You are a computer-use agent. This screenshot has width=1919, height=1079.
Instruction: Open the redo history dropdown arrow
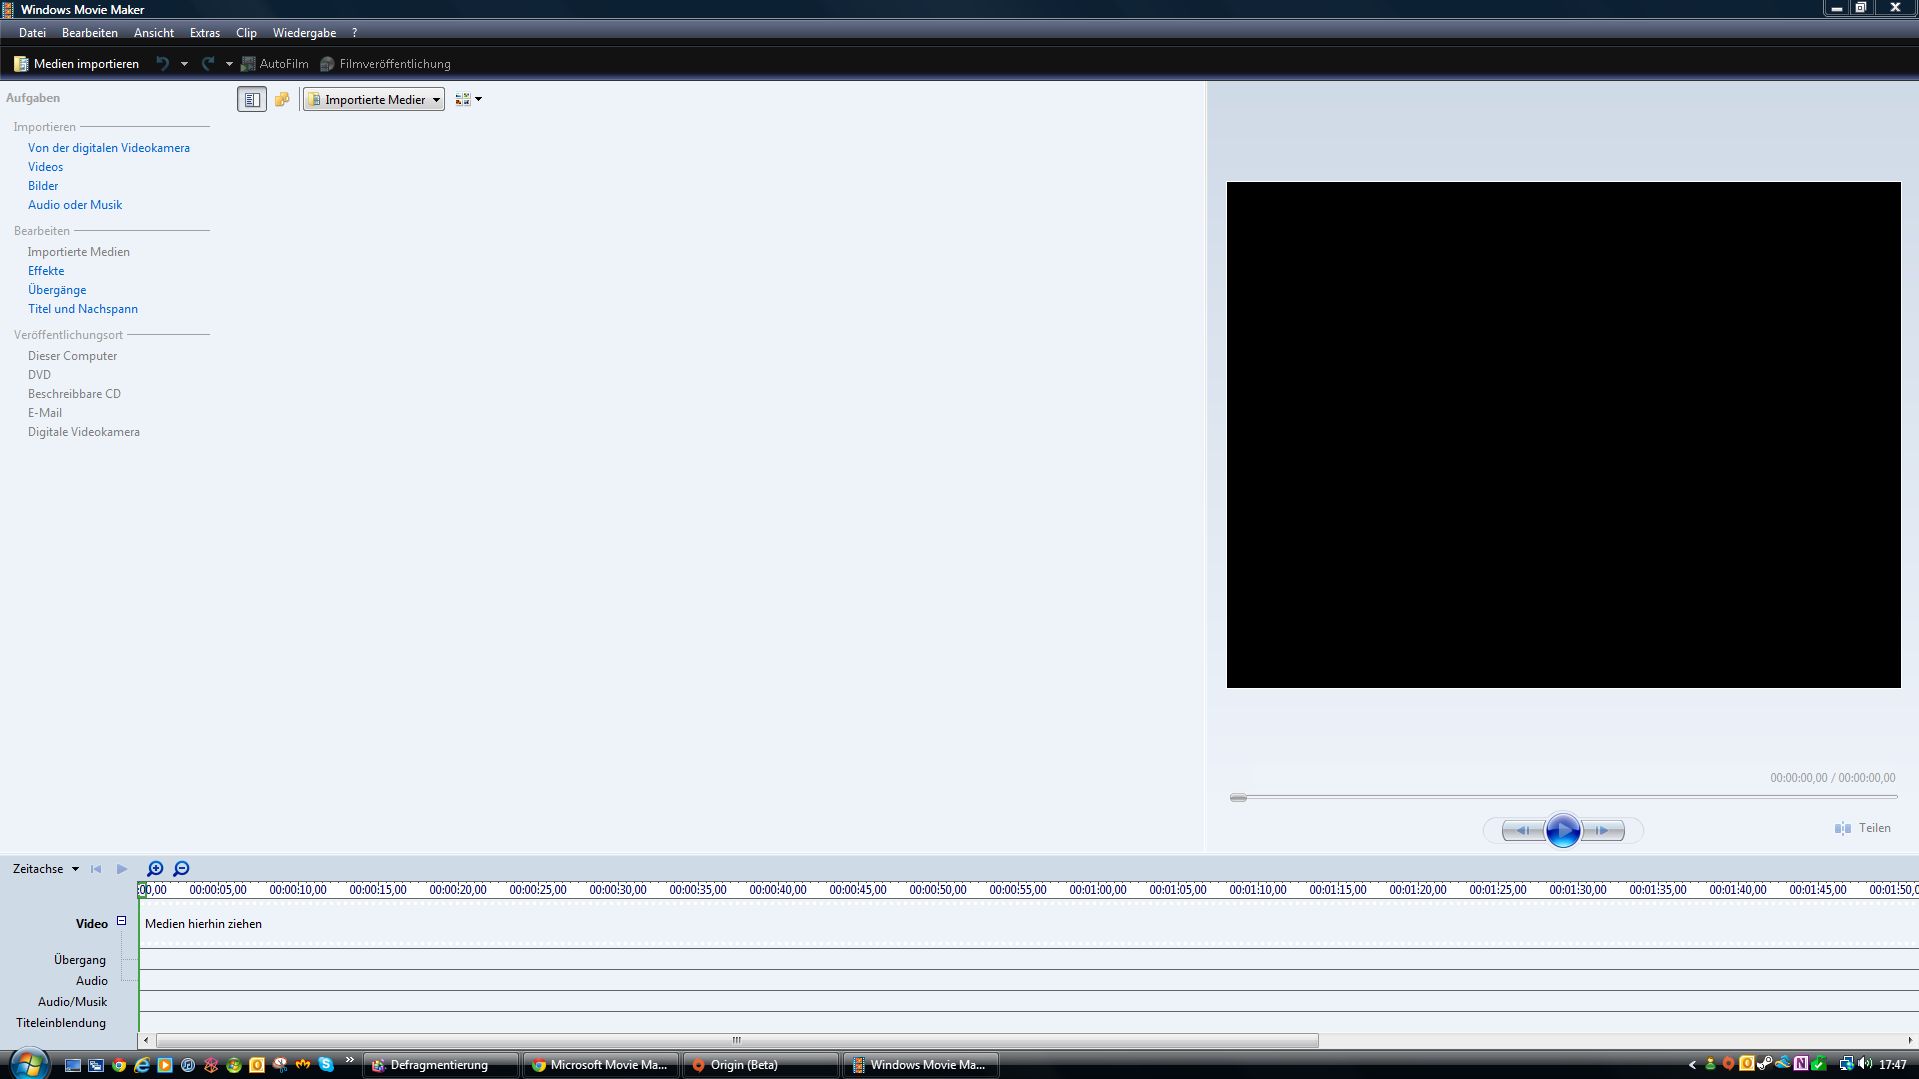[229, 63]
